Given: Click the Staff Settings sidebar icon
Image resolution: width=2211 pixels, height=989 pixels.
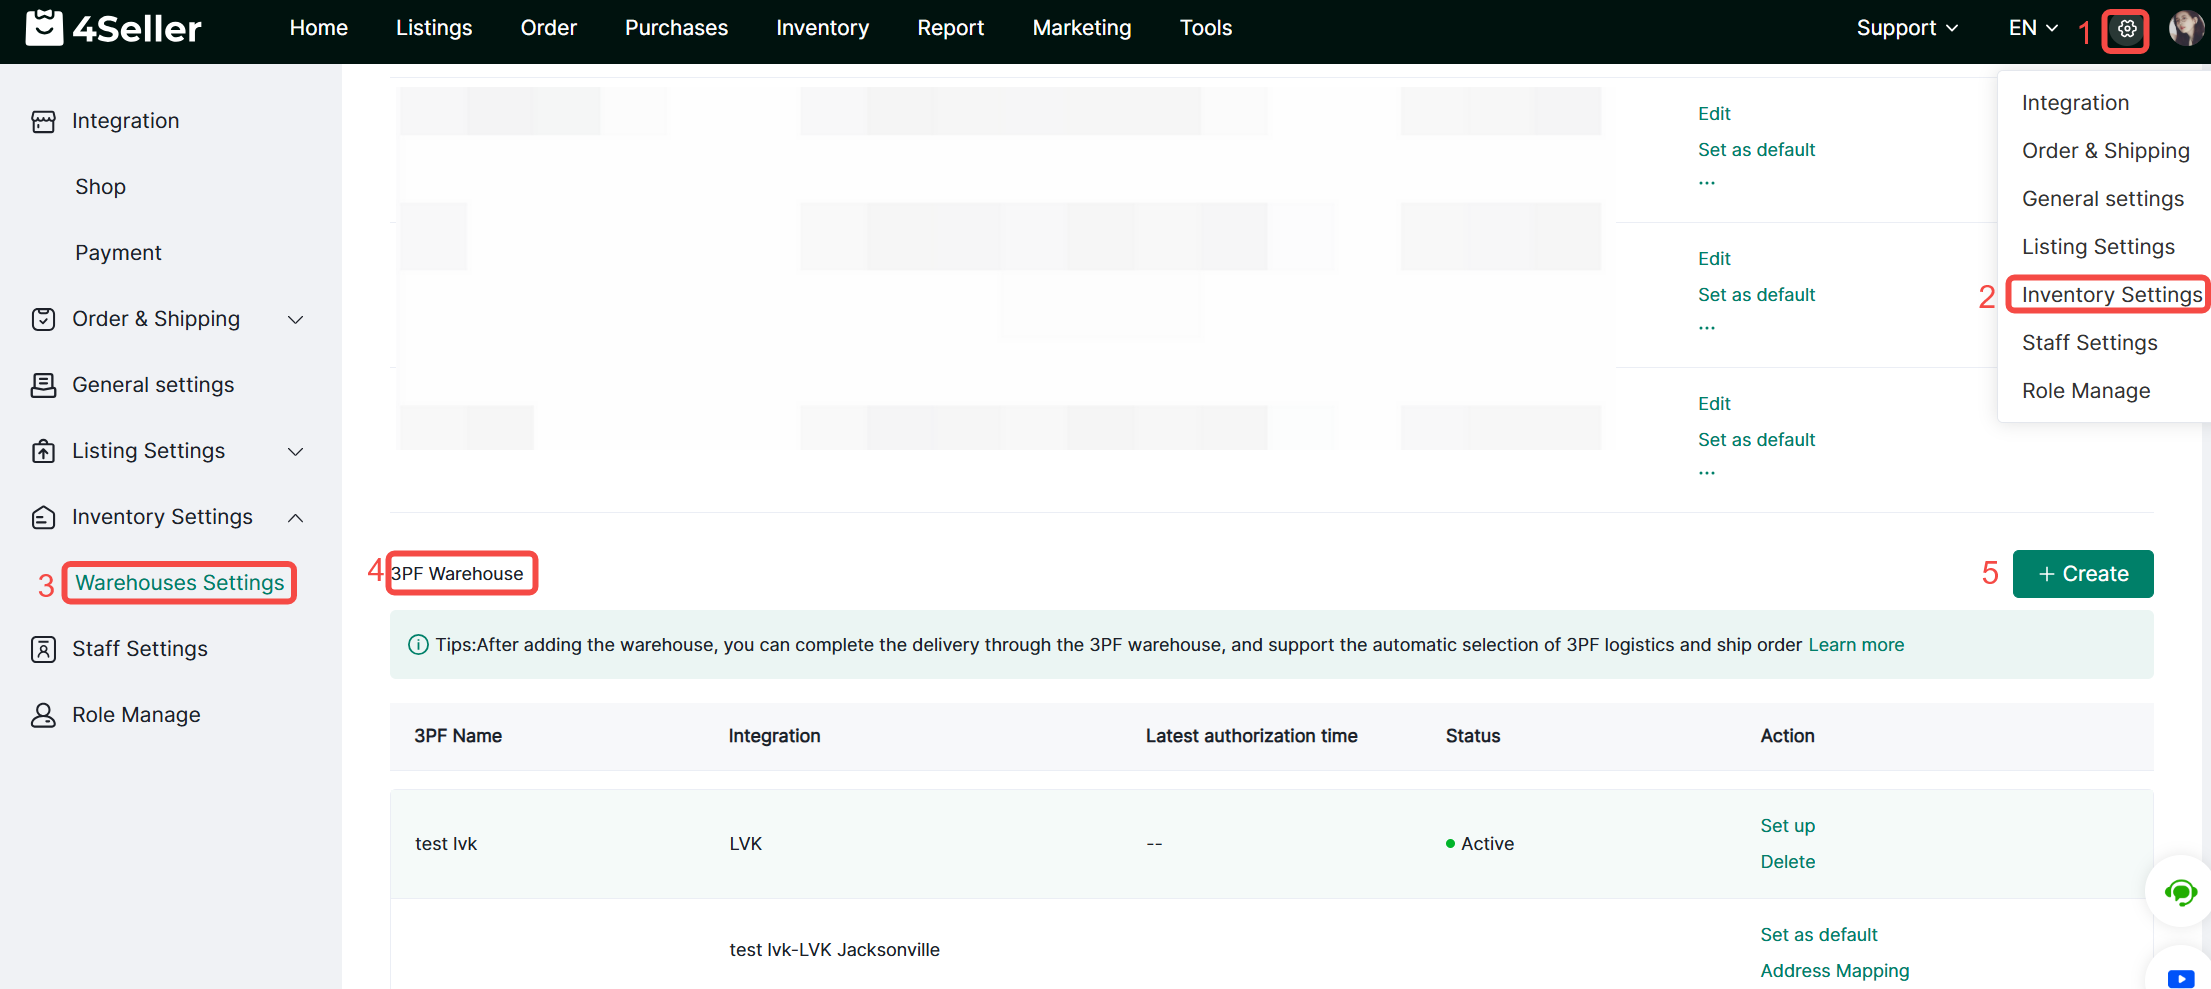Looking at the screenshot, I should [x=43, y=649].
